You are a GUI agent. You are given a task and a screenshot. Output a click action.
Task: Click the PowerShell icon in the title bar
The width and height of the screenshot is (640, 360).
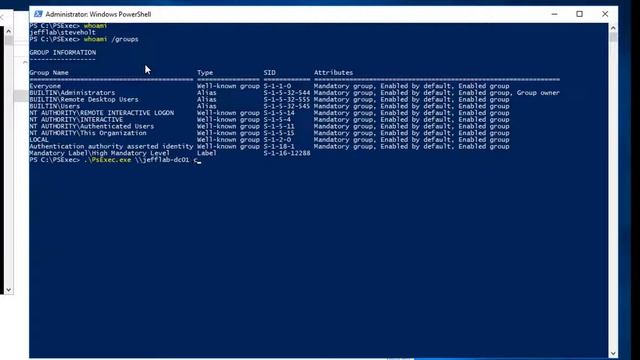point(38,14)
